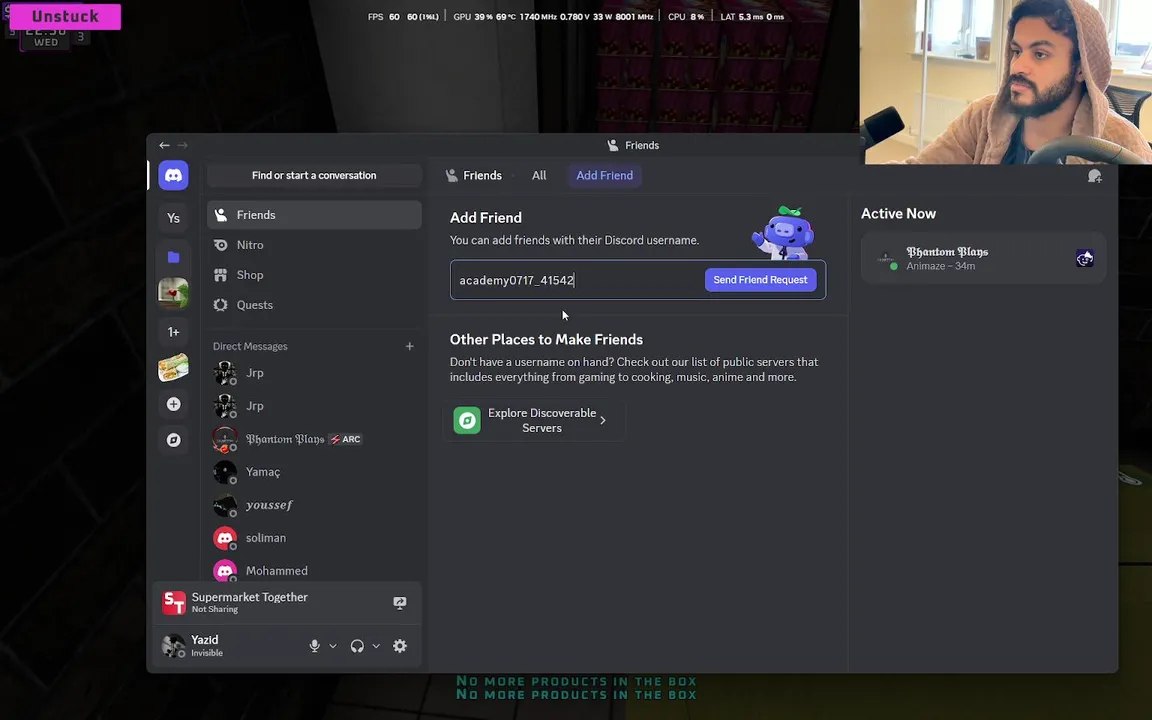Open the server with heart plant picture
This screenshot has width=1152, height=720.
pyautogui.click(x=173, y=293)
